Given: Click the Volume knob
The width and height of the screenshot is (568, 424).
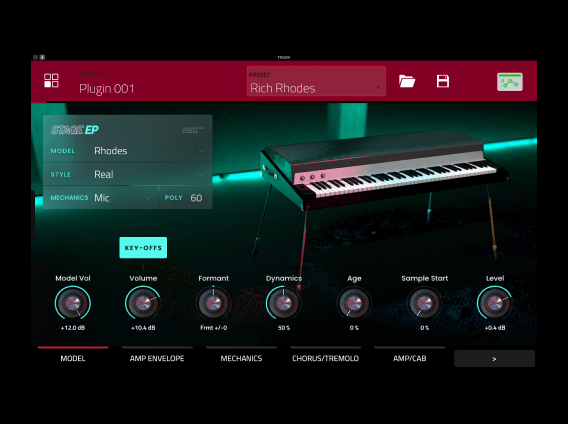Looking at the screenshot, I should point(143,303).
